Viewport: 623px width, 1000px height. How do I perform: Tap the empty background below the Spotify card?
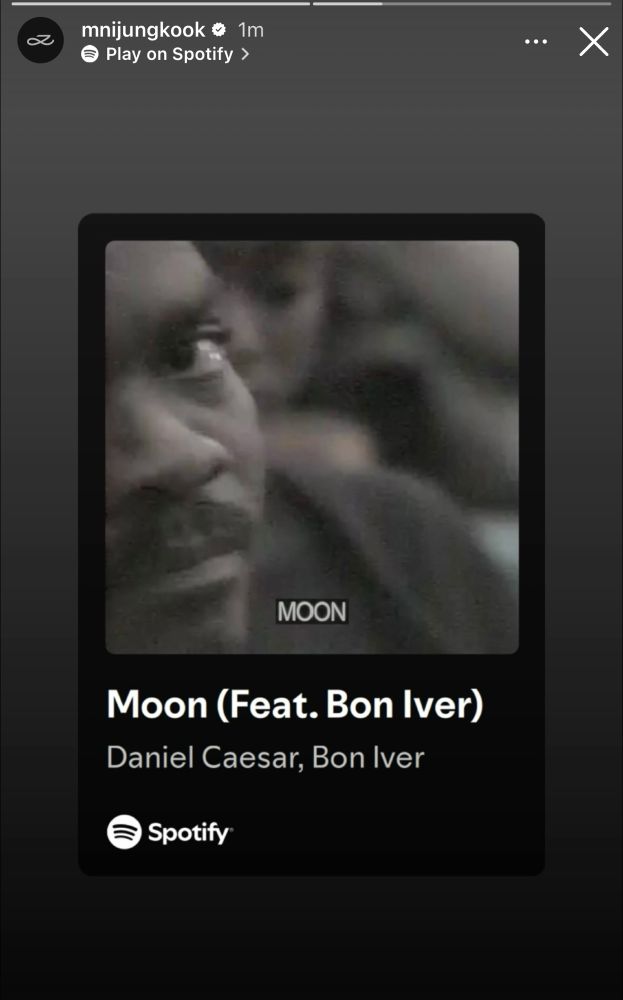pos(311,938)
